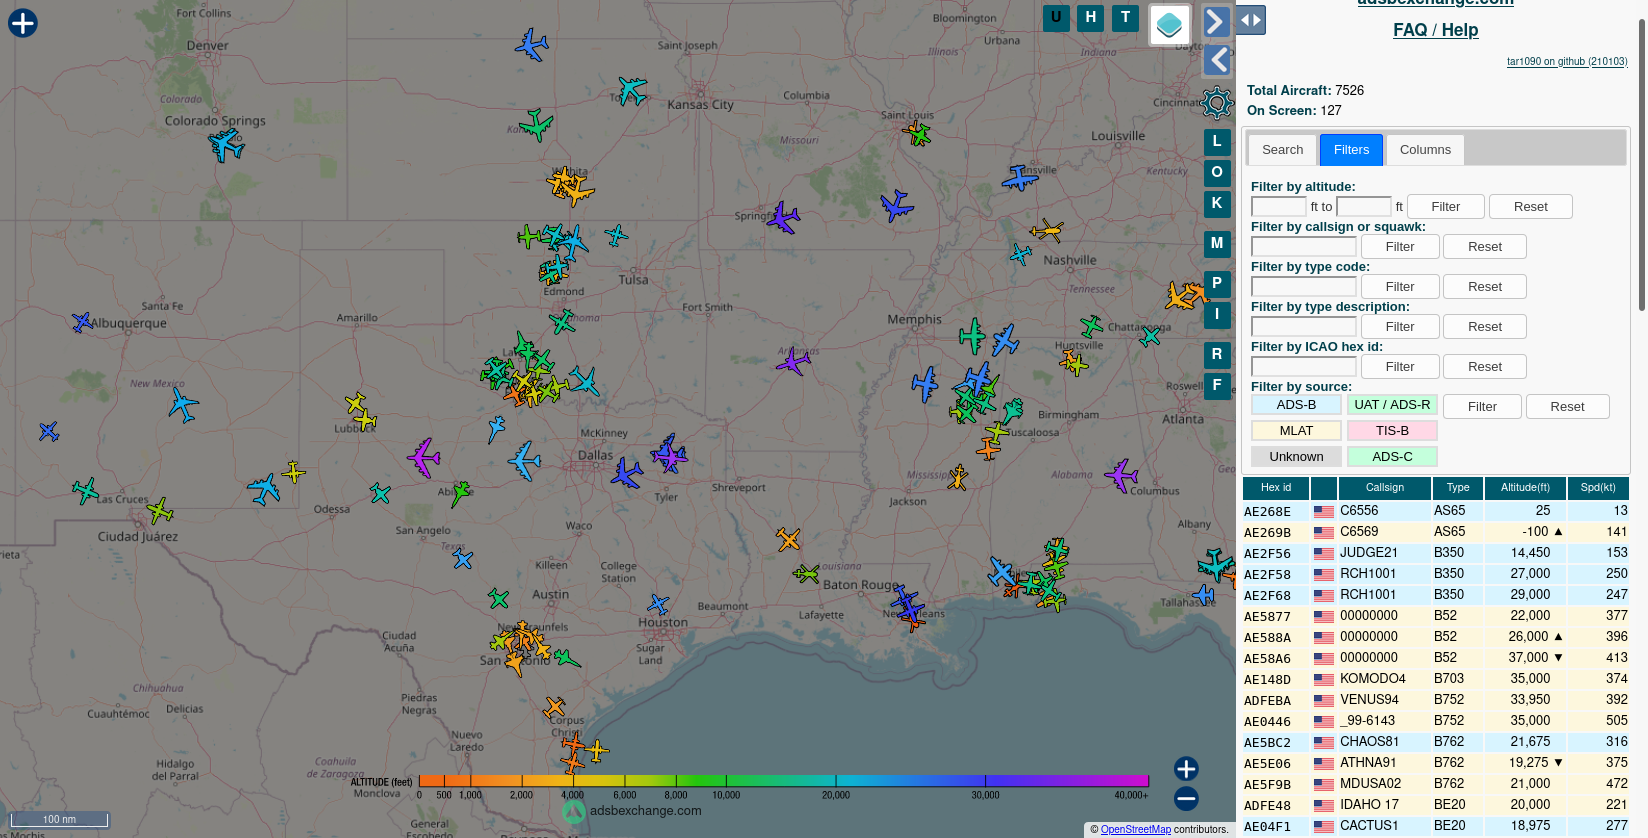Select the CHAOS81 aircraft row
This screenshot has height=838, width=1648.
pyautogui.click(x=1436, y=742)
